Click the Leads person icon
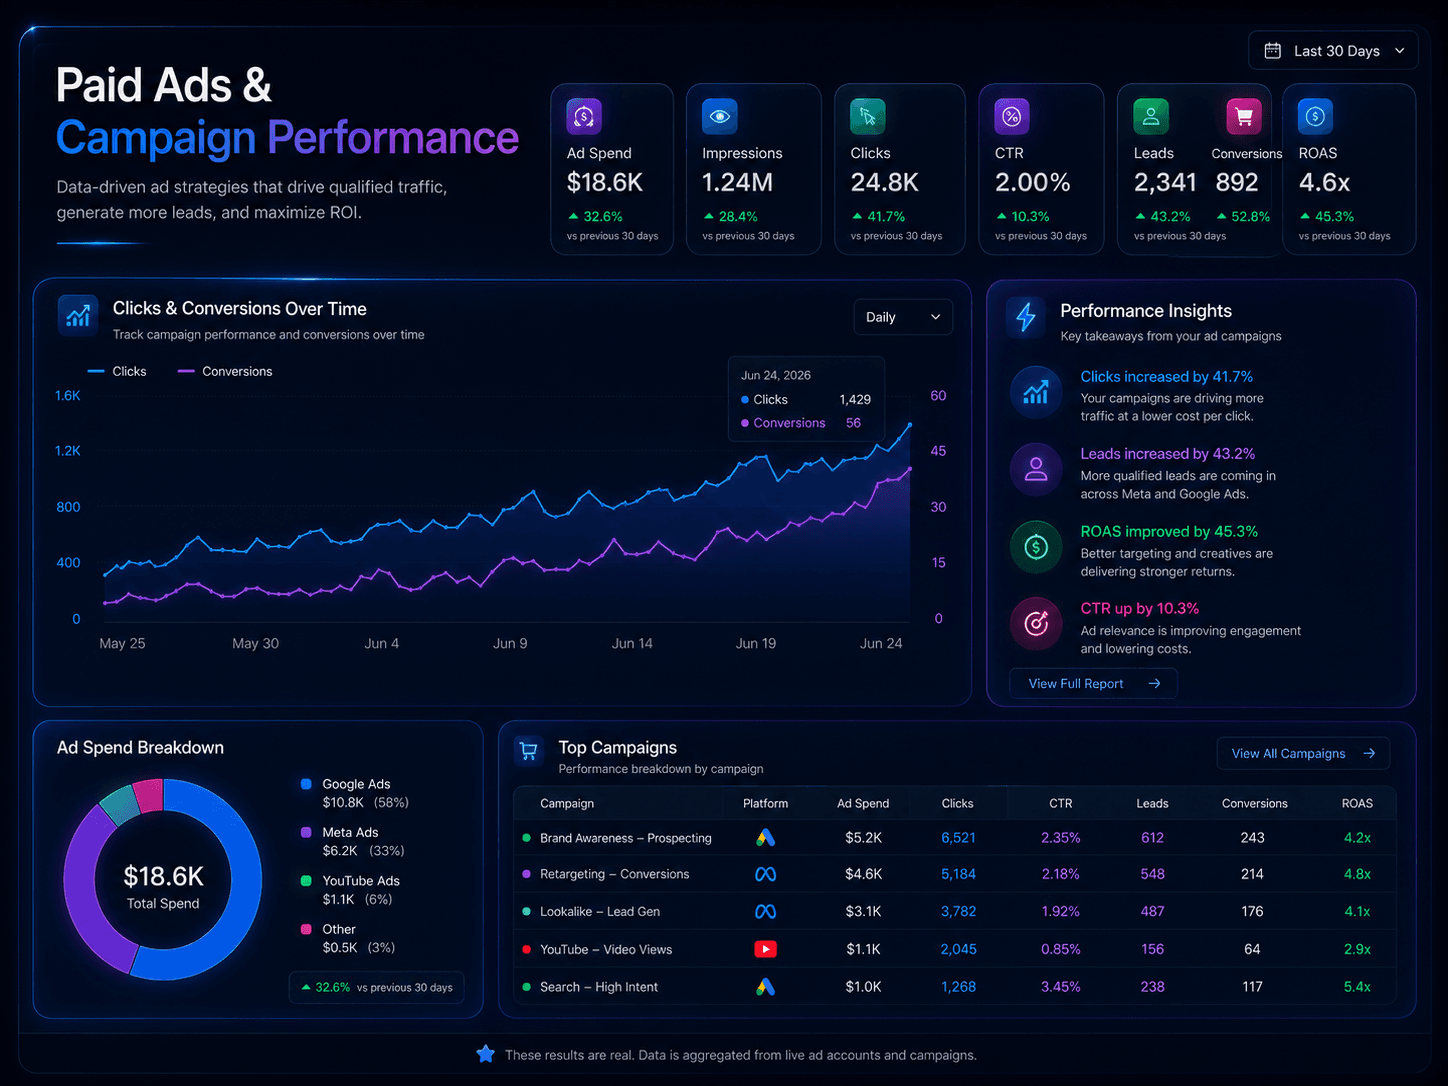 point(1151,117)
